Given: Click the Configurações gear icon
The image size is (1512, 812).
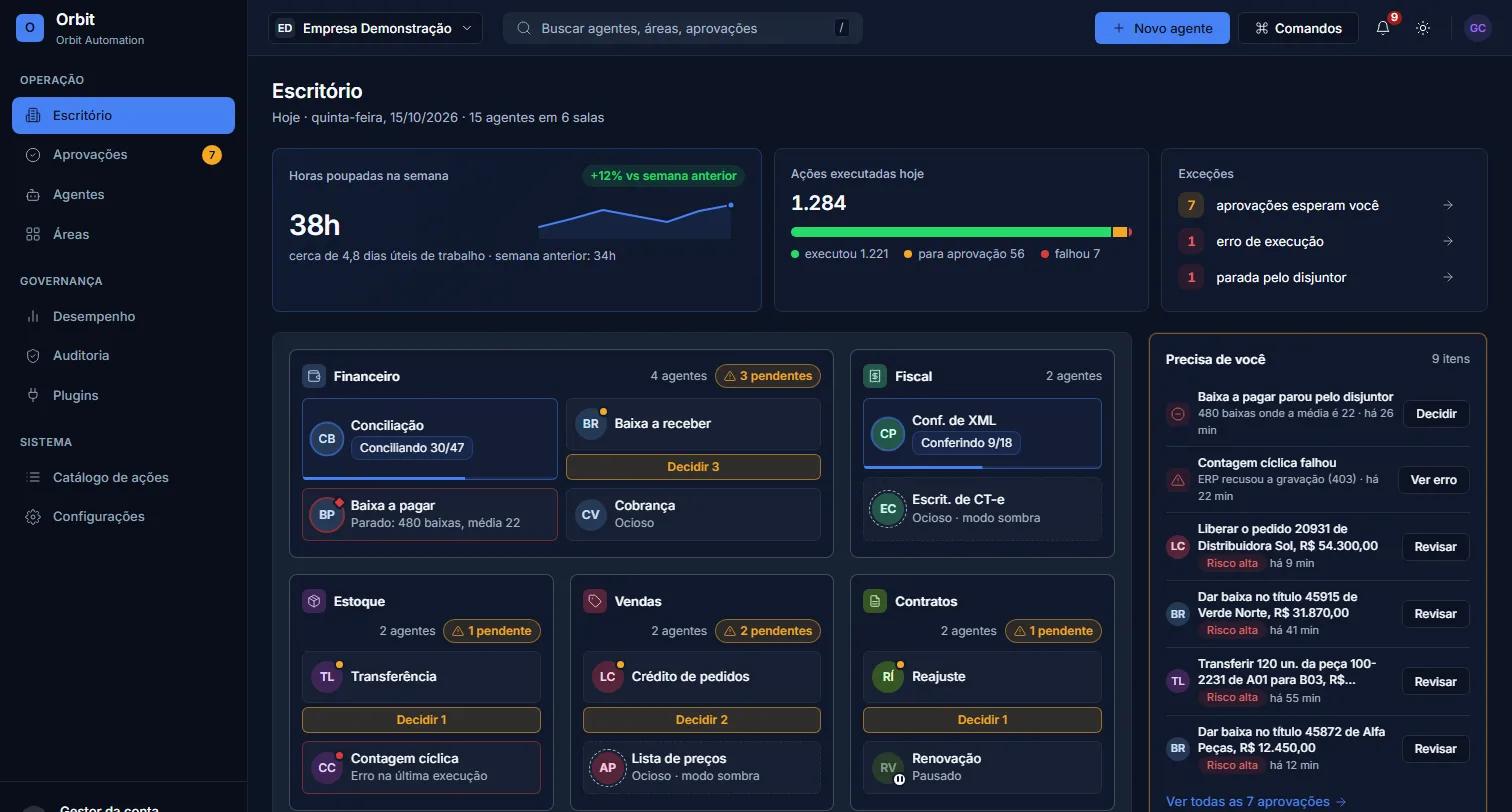Looking at the screenshot, I should (x=33, y=516).
